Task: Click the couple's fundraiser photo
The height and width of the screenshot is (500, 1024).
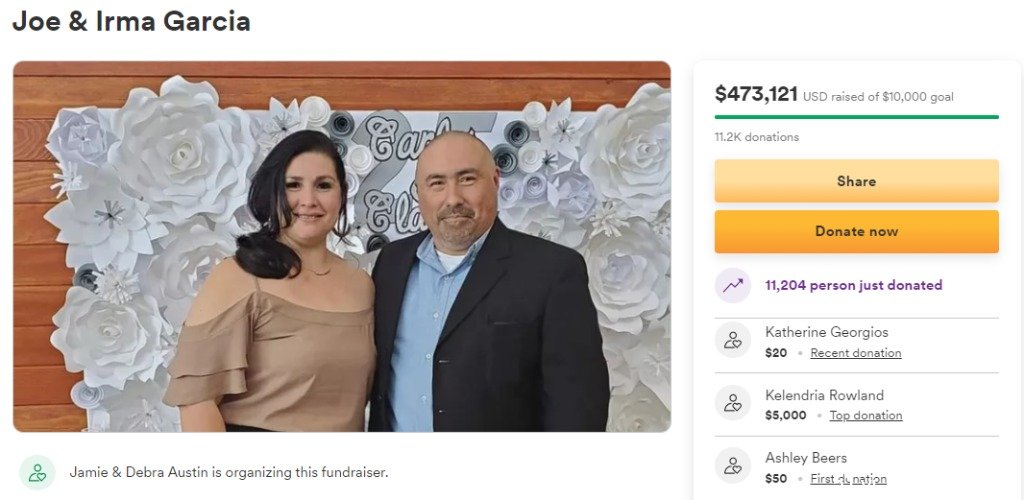Action: coord(342,247)
